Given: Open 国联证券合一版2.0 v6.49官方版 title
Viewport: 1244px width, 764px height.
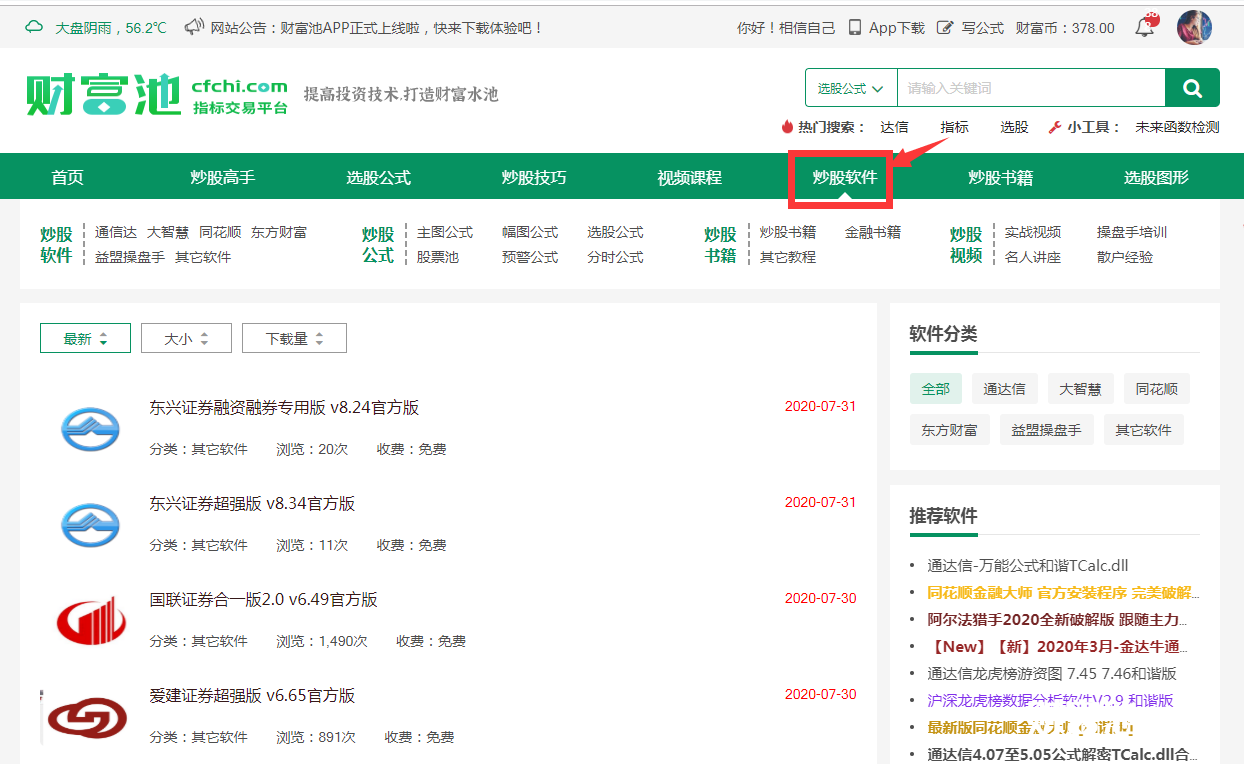Looking at the screenshot, I should [x=264, y=600].
